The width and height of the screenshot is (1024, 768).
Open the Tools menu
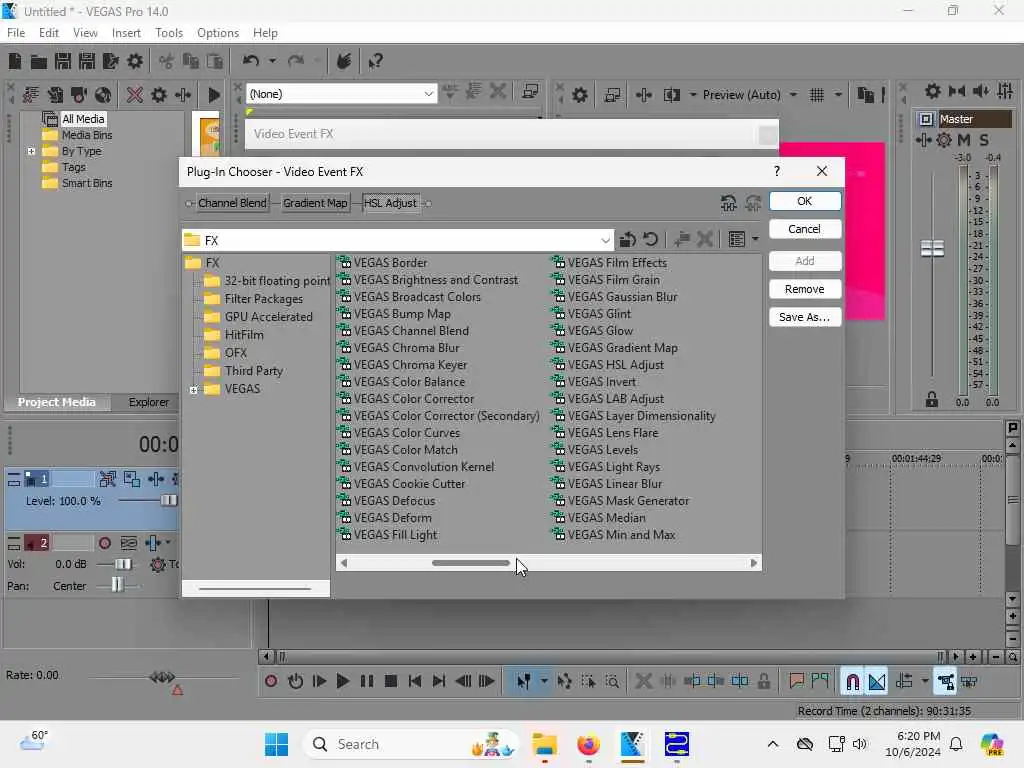click(168, 33)
